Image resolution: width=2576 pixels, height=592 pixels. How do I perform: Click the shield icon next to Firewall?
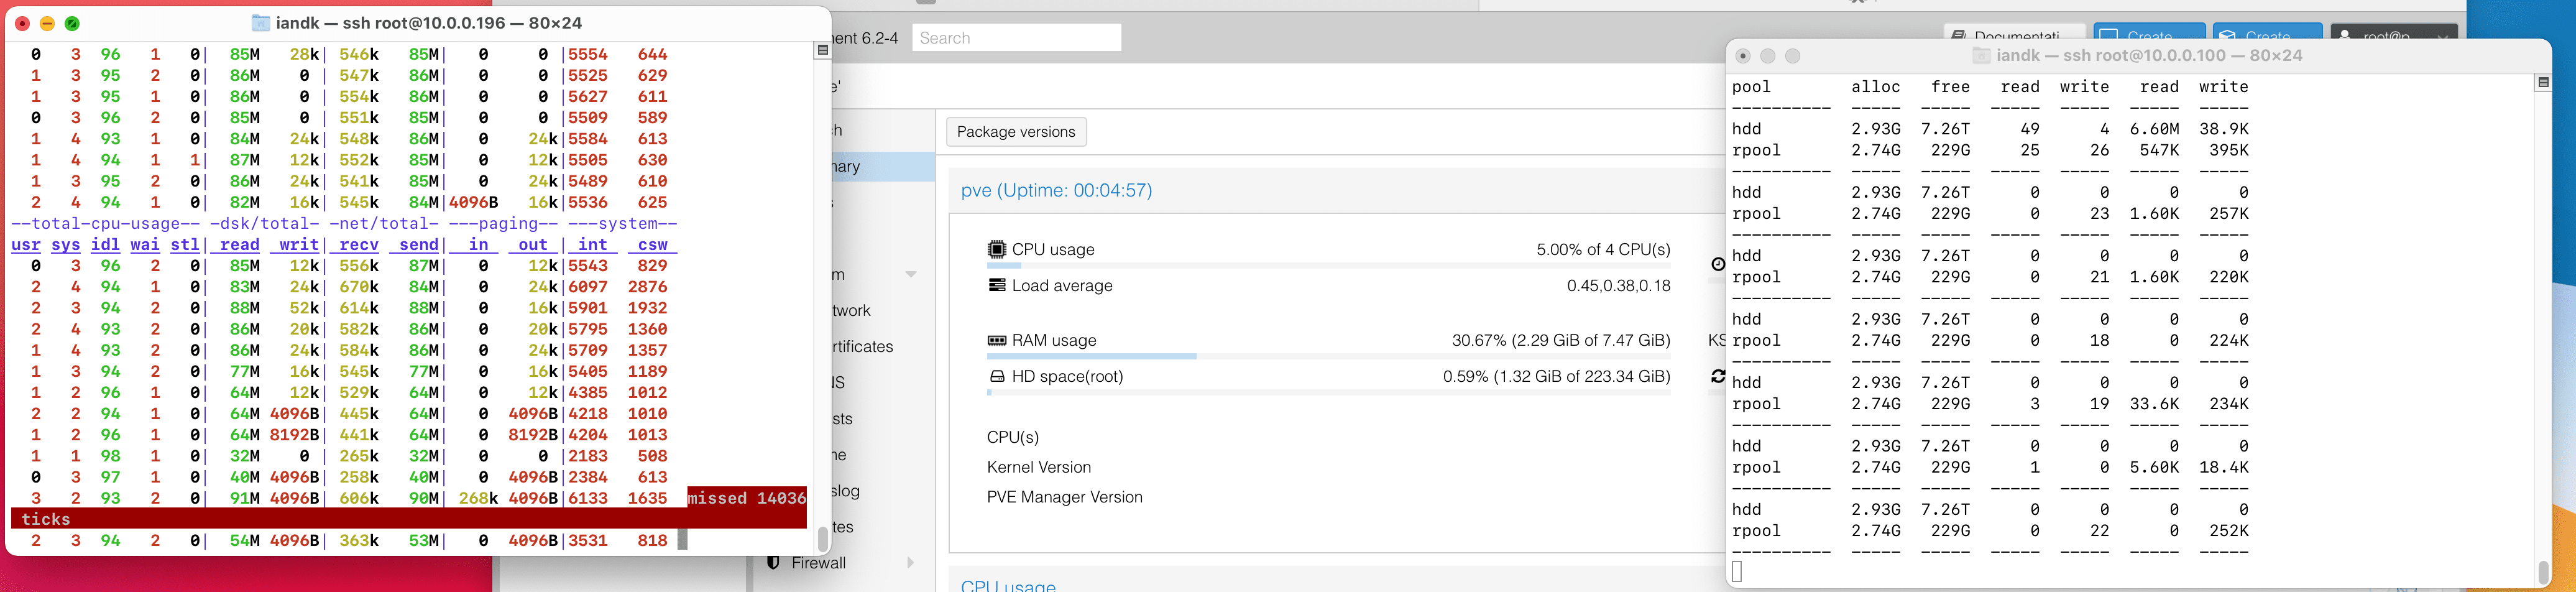click(773, 563)
